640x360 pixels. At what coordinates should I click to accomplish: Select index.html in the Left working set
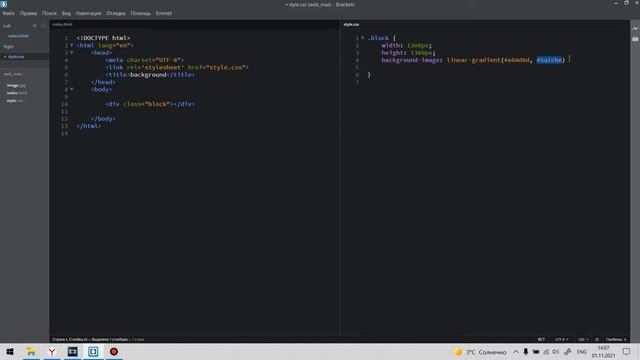tap(18, 36)
